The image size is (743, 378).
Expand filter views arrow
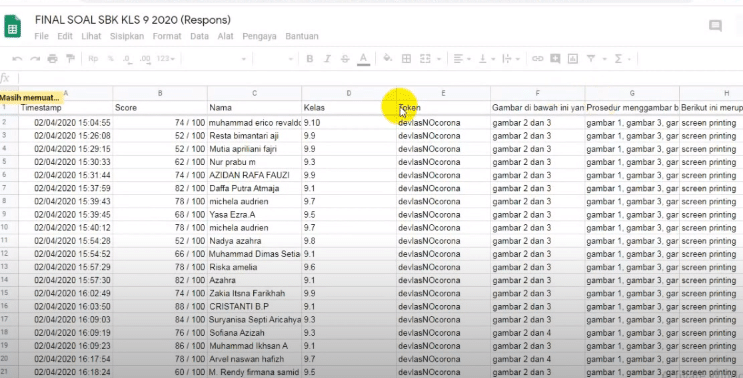pyautogui.click(x=604, y=59)
